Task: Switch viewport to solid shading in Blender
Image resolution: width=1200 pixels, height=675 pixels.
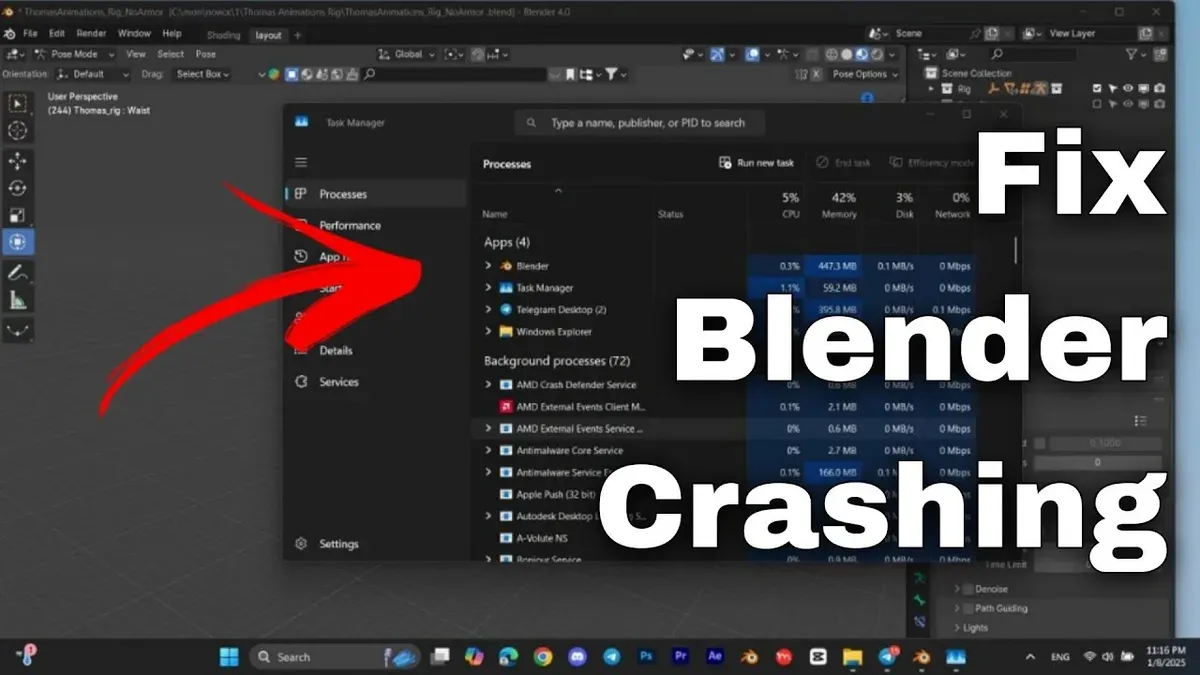Action: pyautogui.click(x=847, y=54)
